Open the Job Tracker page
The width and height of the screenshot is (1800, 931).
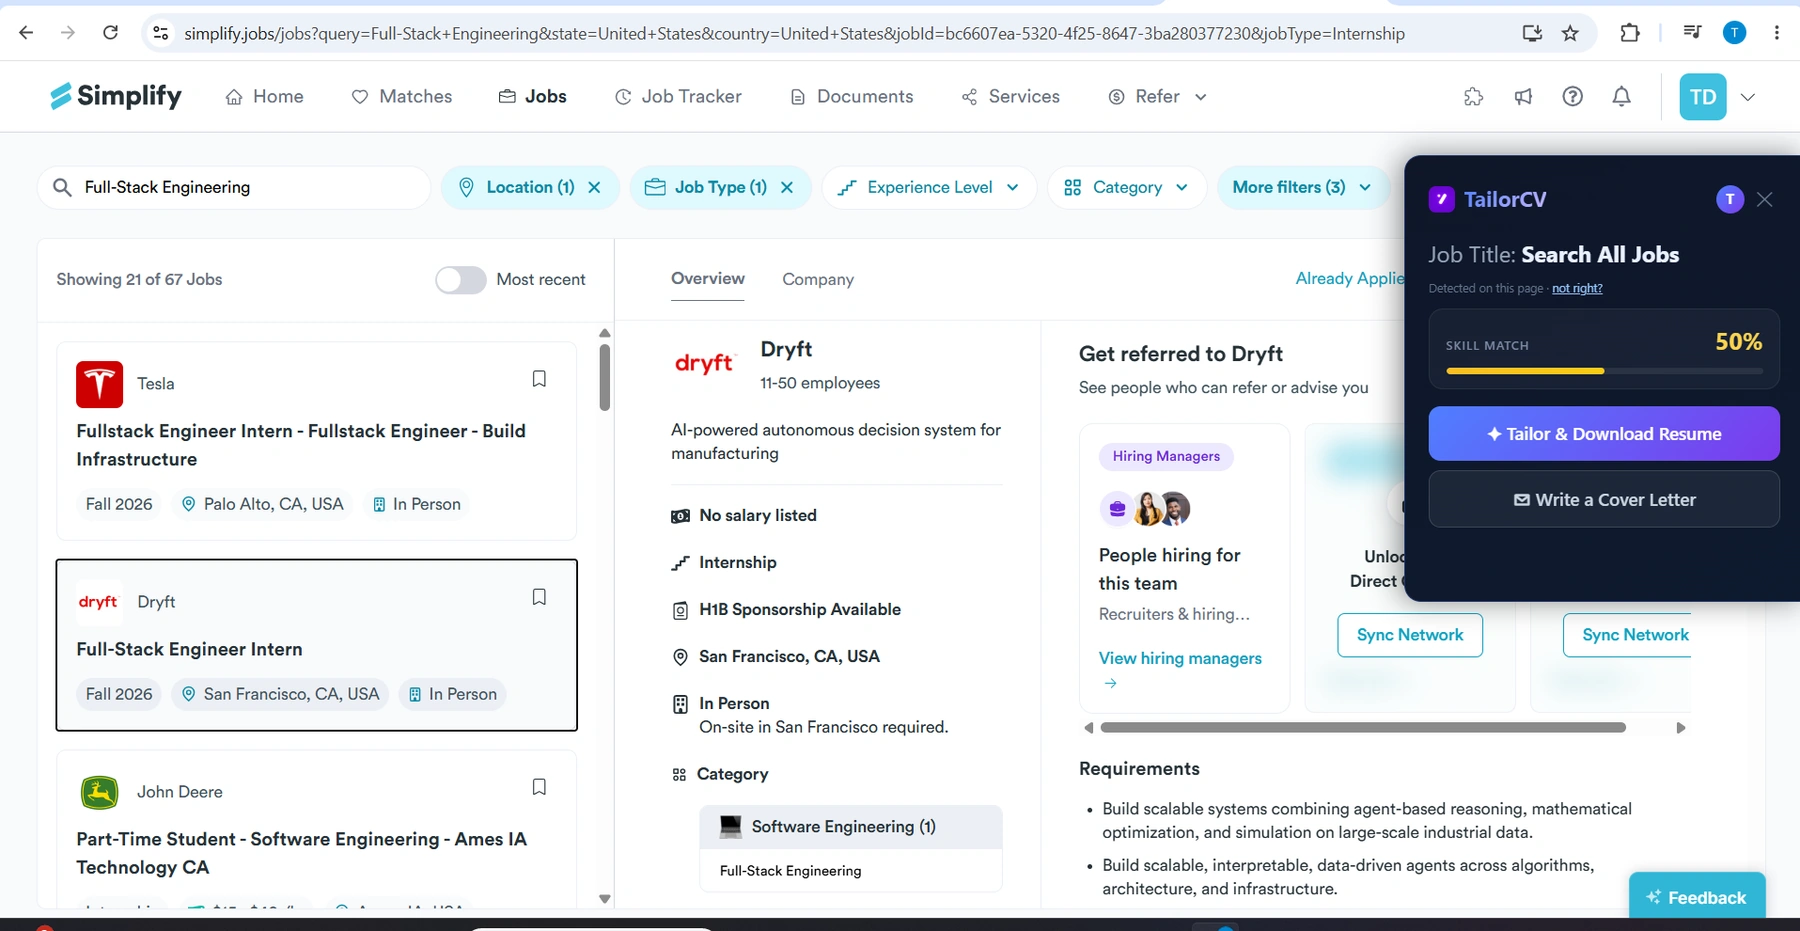tap(678, 97)
